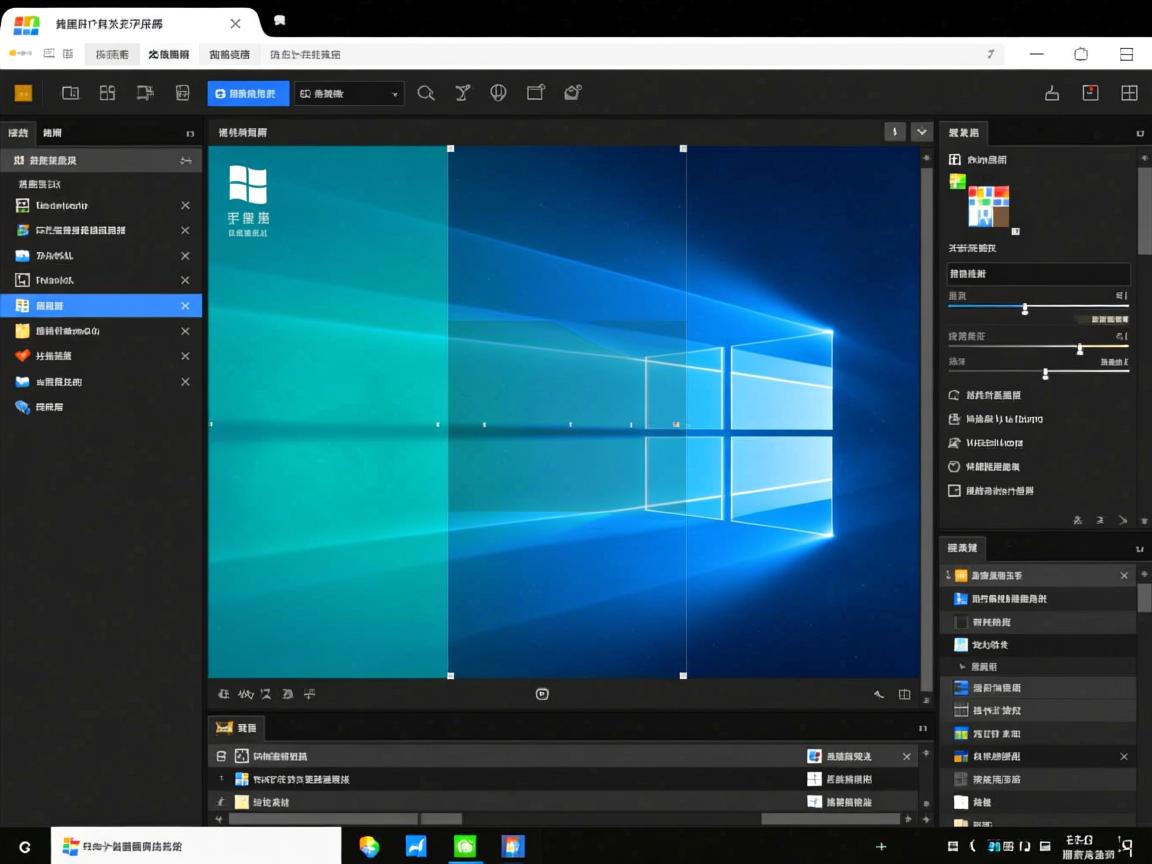The image size is (1152, 864).
Task: Click the magnifier search icon in the toolbar
Action: [x=426, y=93]
